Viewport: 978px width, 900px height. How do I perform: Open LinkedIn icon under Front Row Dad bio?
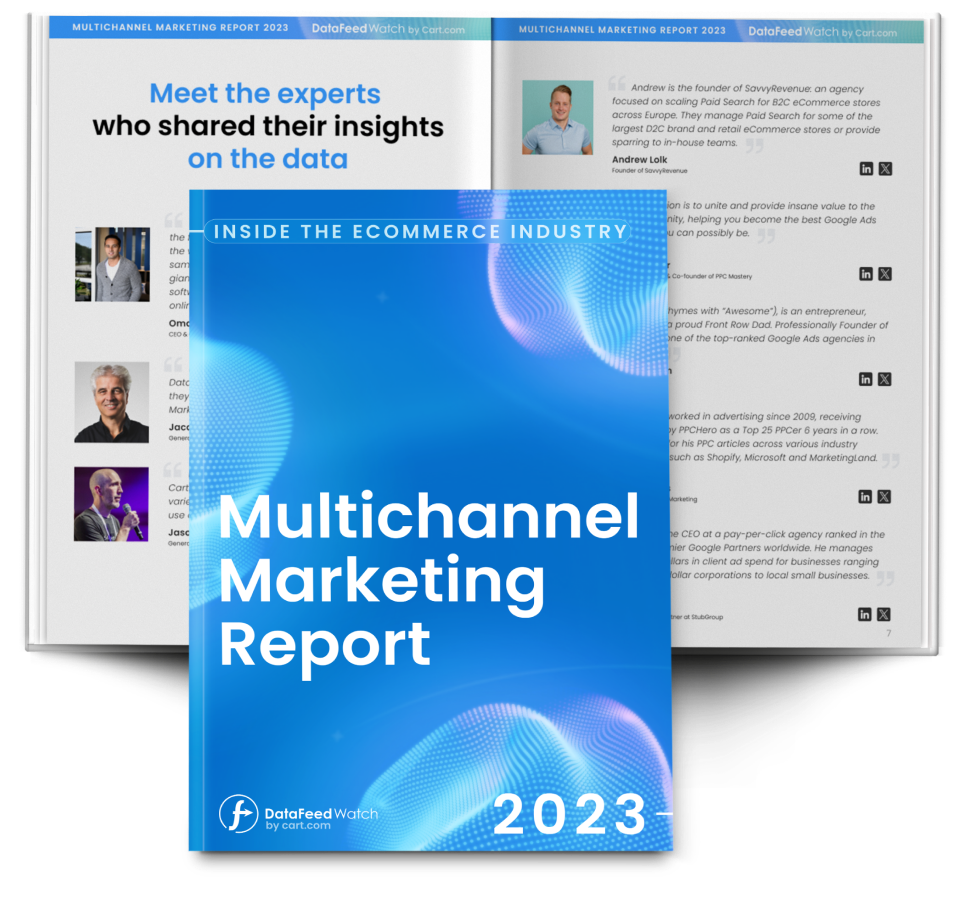pyautogui.click(x=865, y=379)
